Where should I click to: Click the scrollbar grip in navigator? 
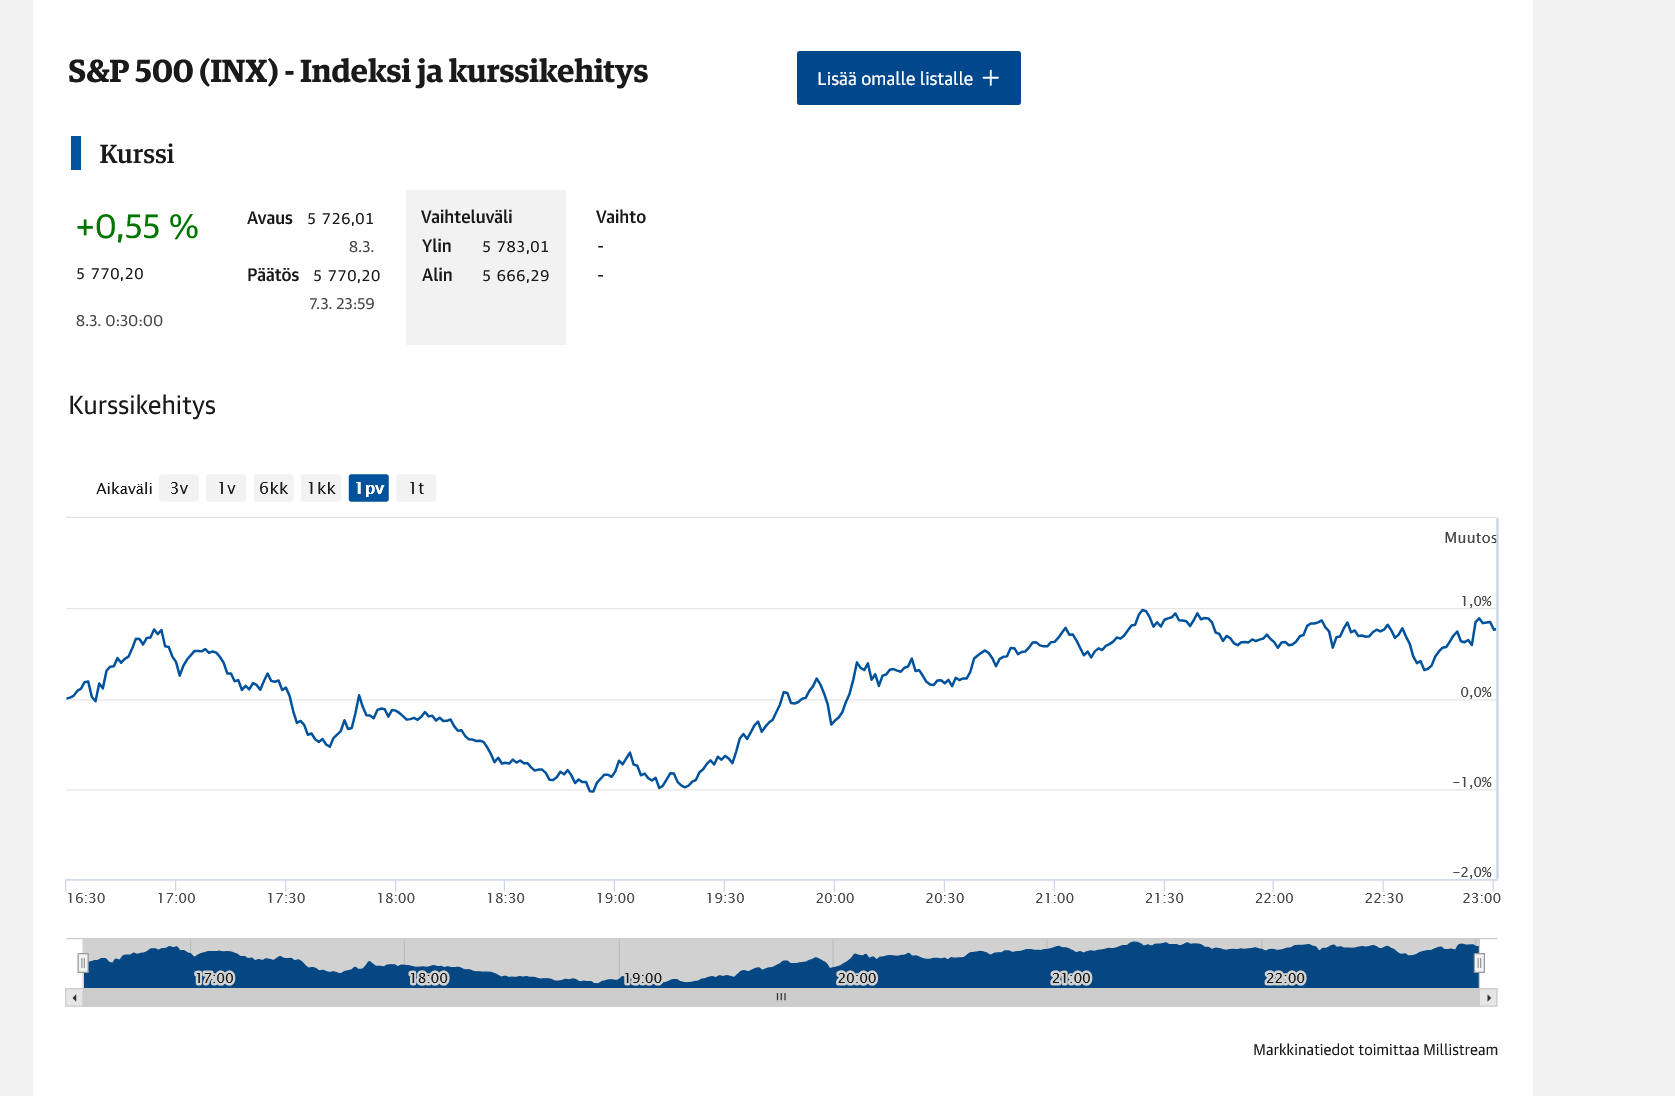(x=781, y=997)
